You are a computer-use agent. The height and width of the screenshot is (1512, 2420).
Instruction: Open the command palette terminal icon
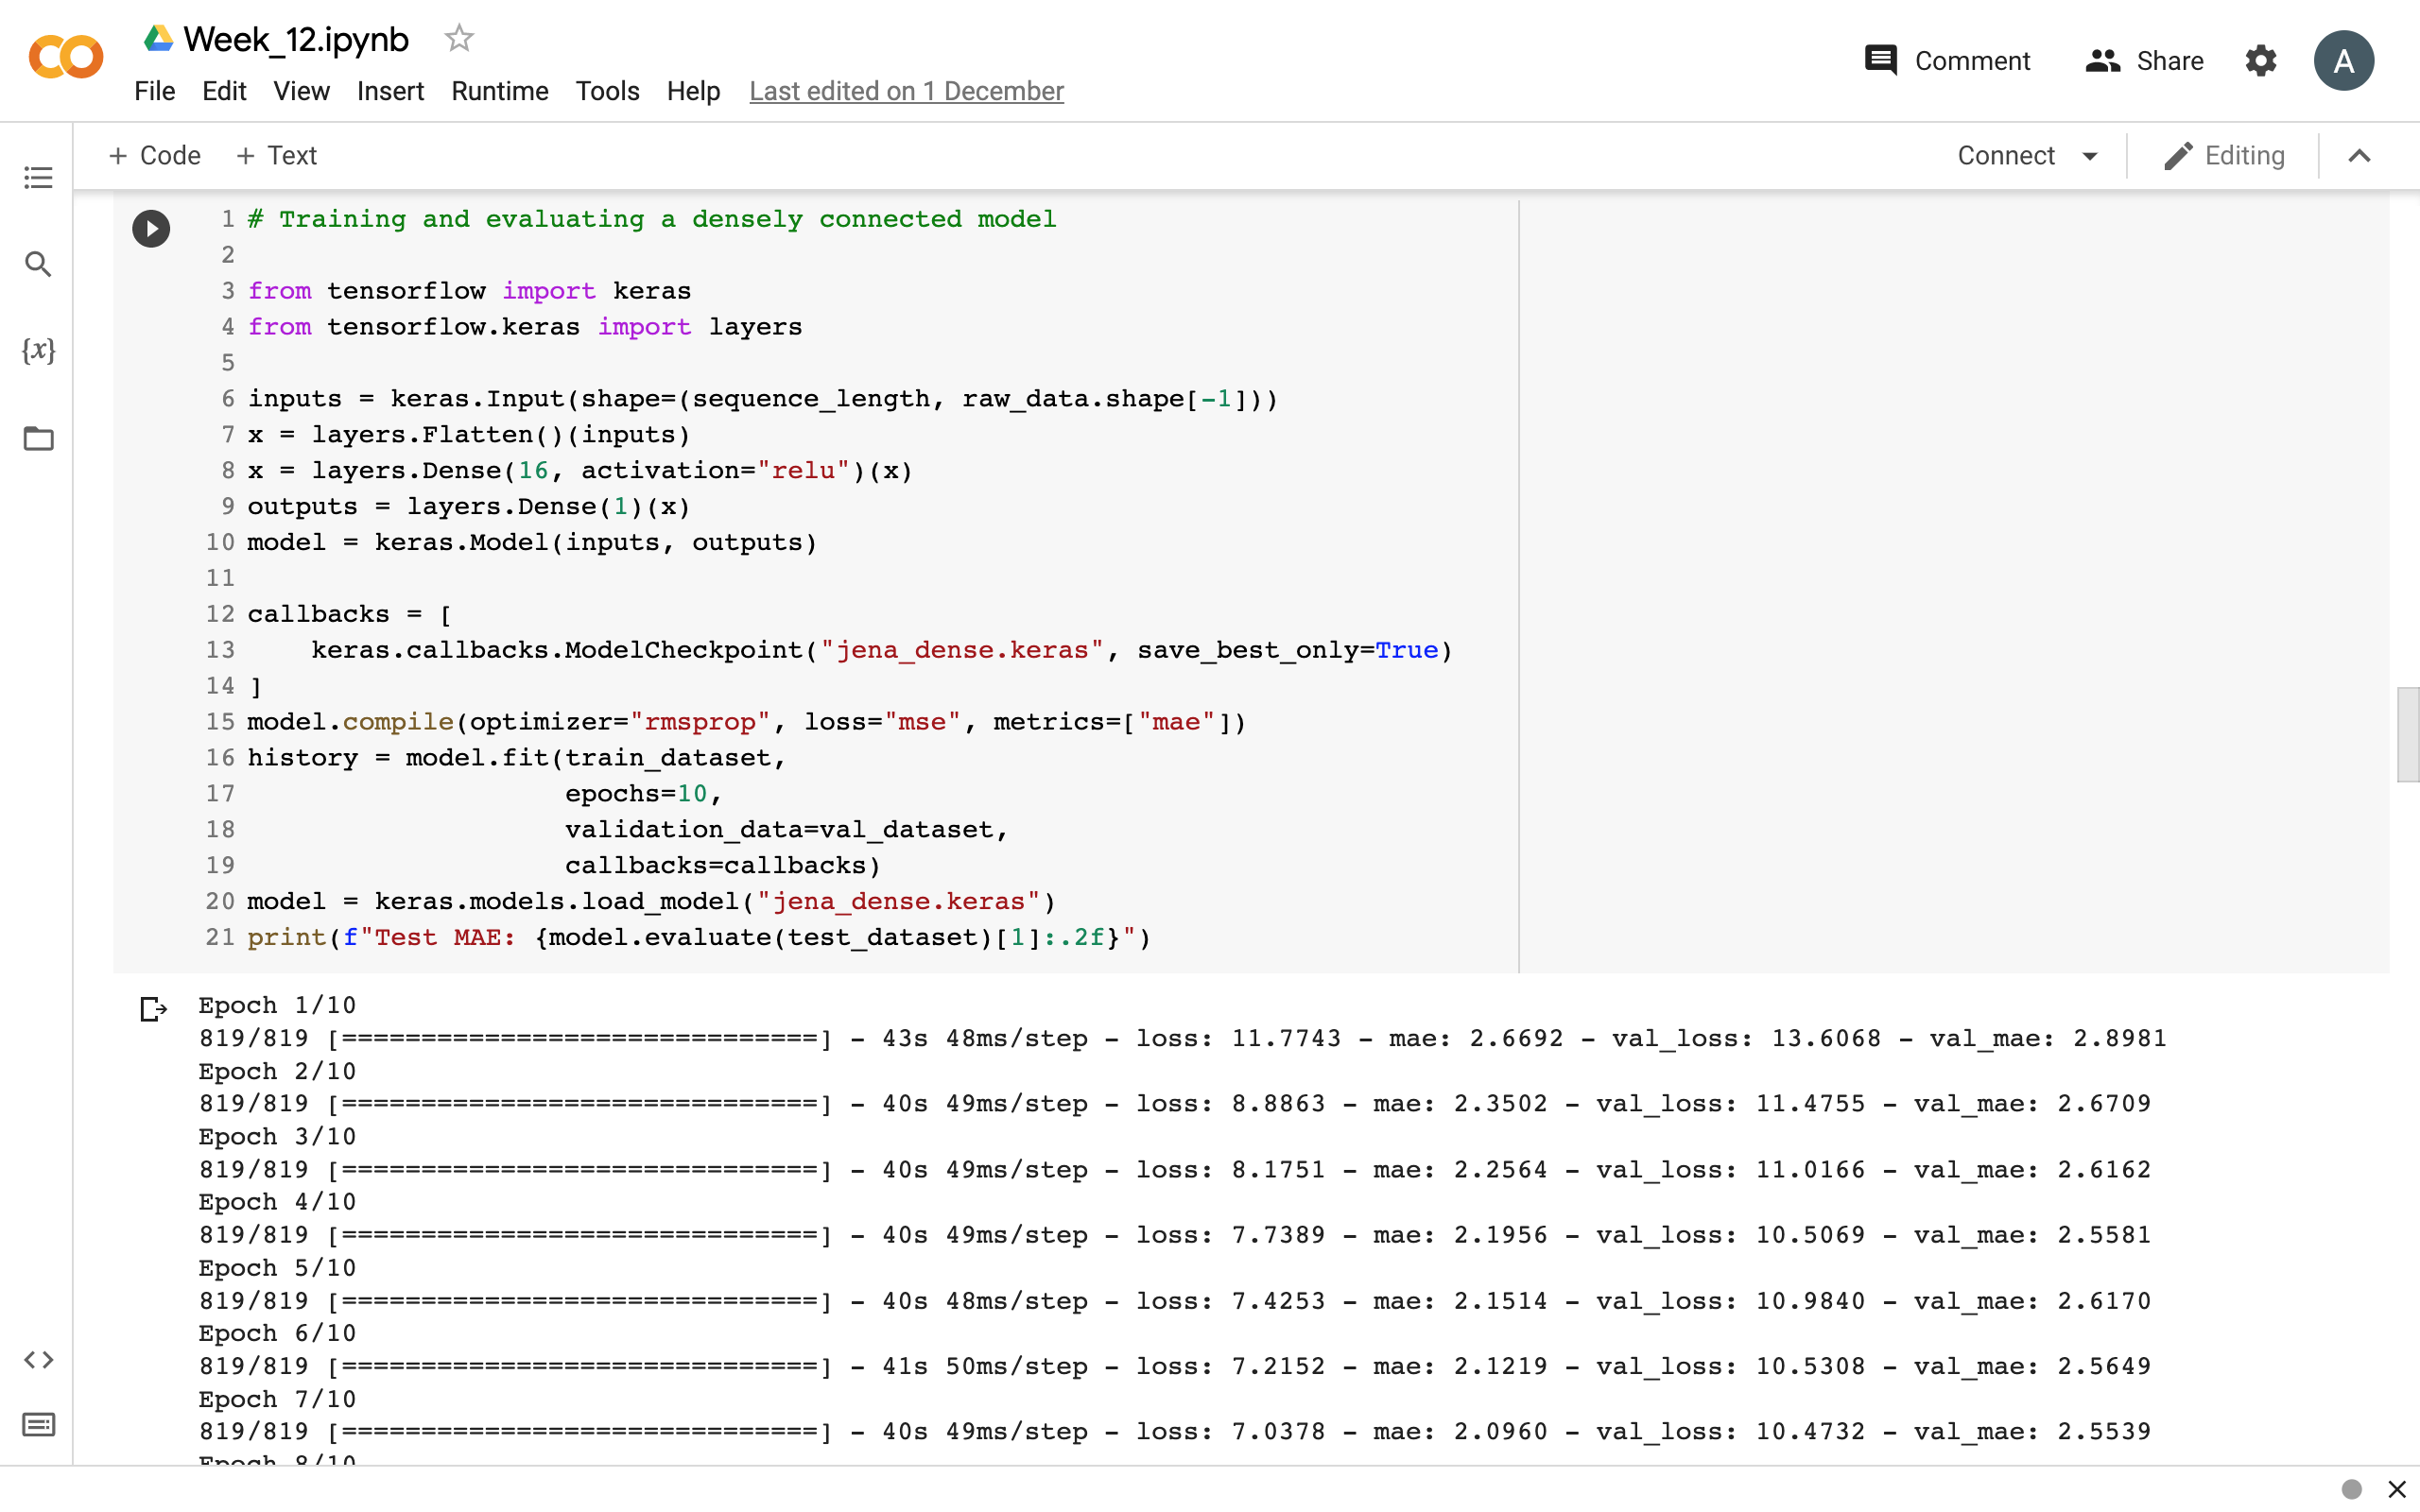tap(39, 1424)
